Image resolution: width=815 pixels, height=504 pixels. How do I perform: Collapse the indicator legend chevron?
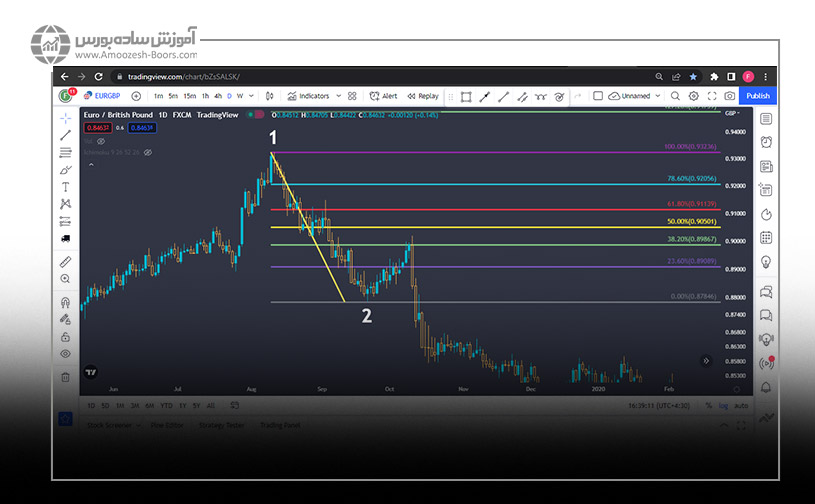tap(90, 164)
